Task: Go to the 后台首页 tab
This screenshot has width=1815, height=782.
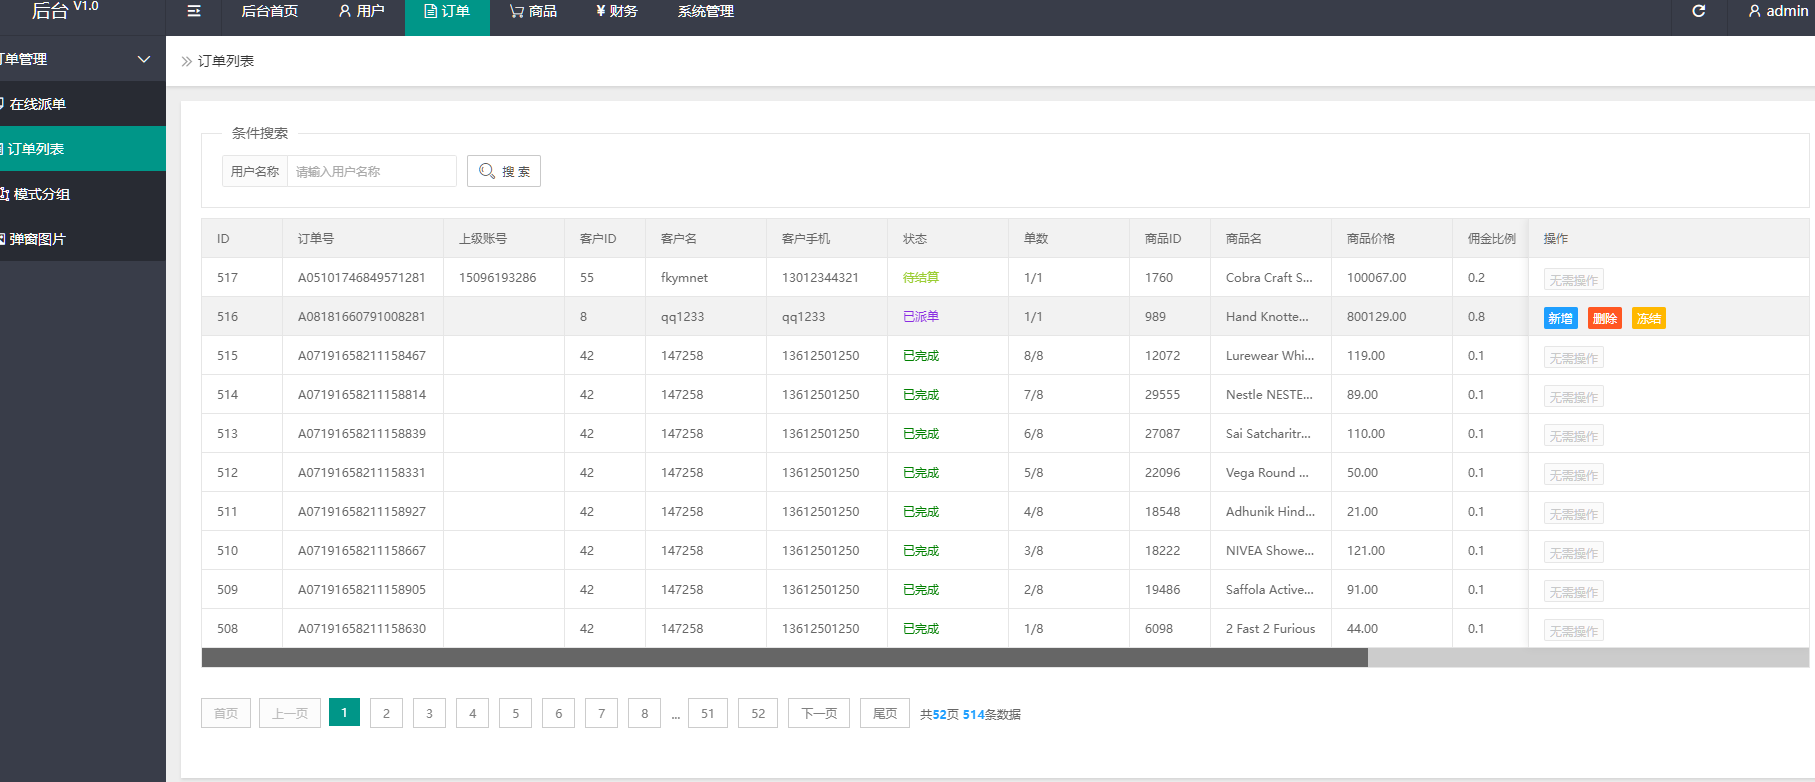Action: 269,11
